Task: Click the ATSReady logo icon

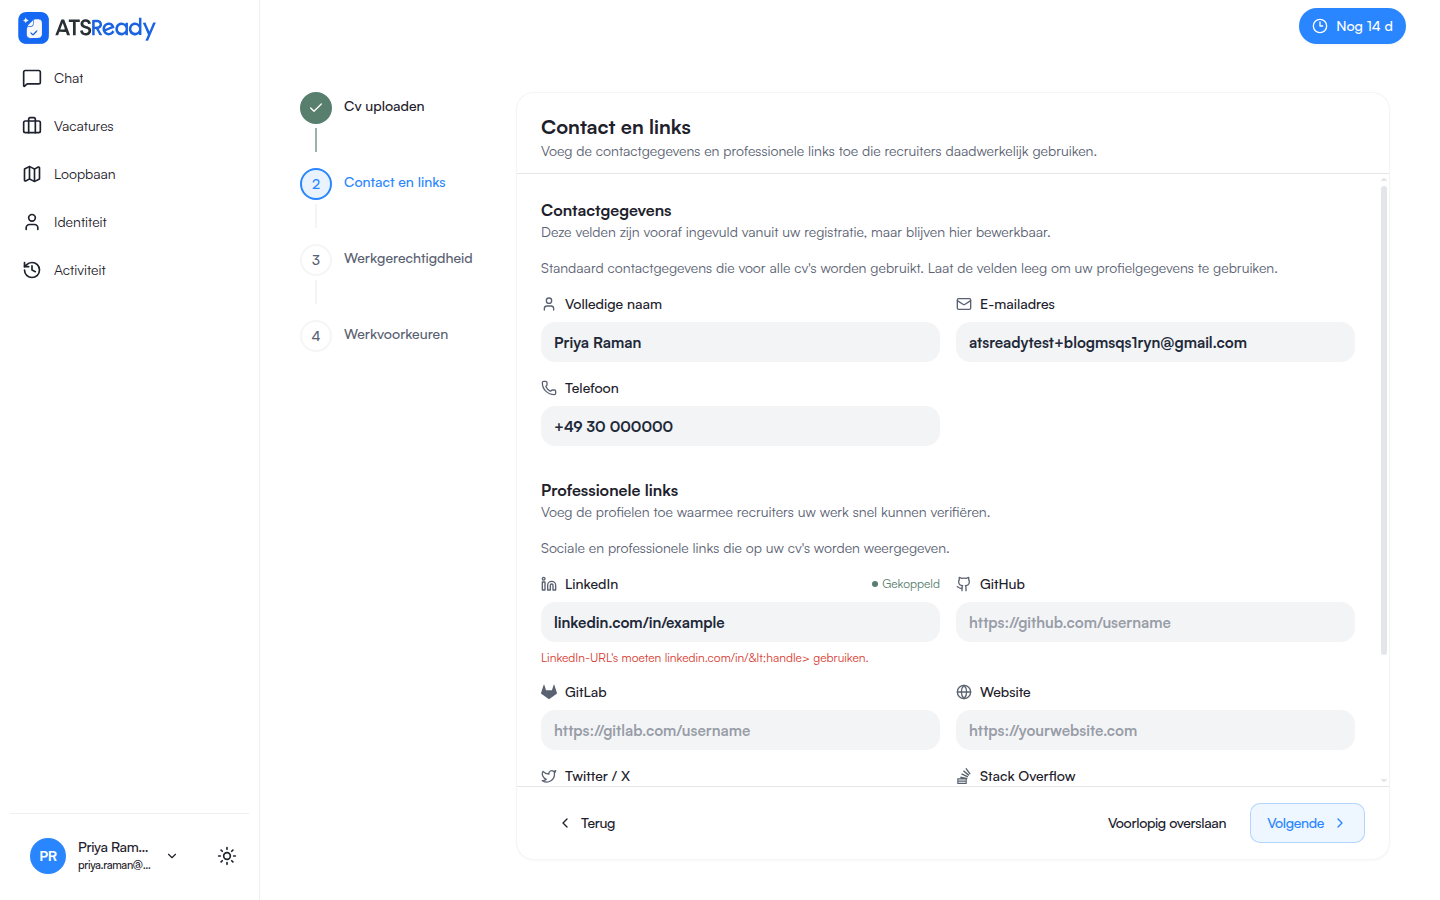Action: click(33, 28)
